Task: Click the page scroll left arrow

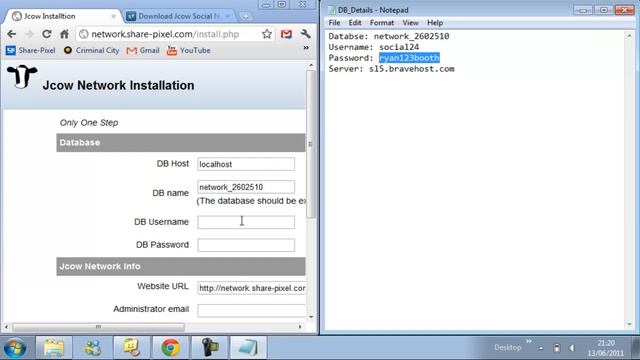Action: click(x=6, y=327)
